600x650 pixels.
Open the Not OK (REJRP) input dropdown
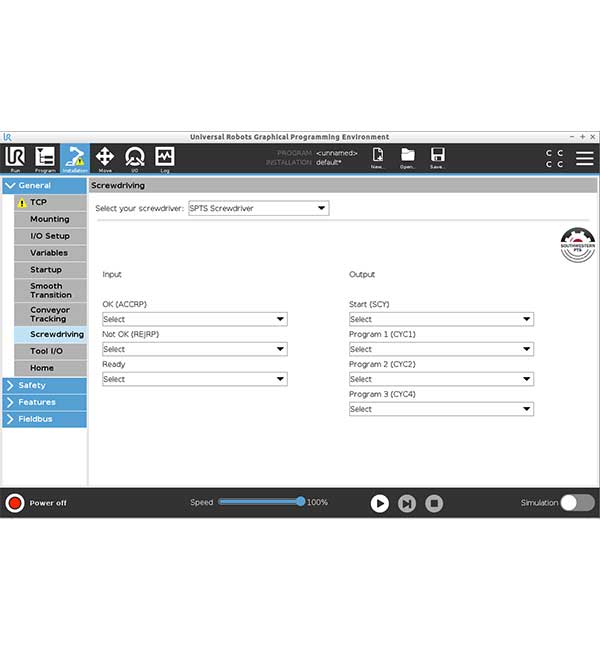point(195,349)
